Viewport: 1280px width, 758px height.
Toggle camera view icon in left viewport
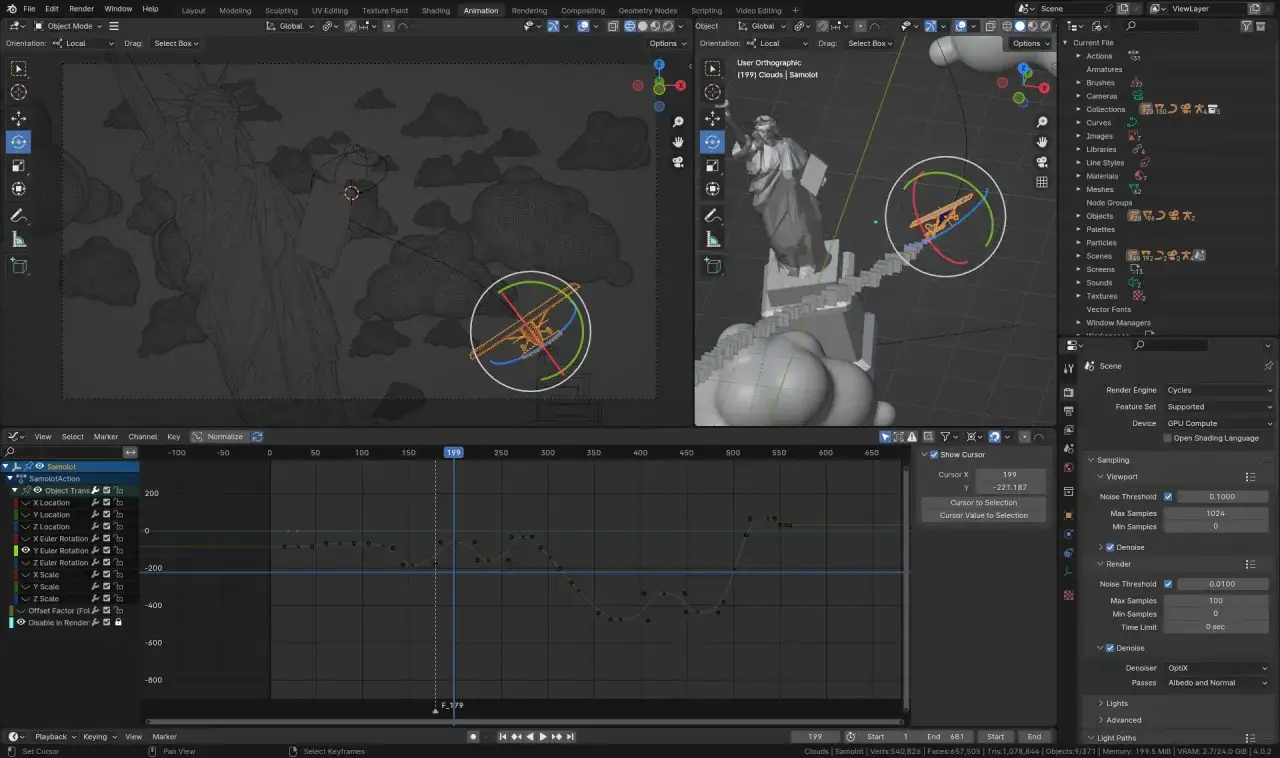[678, 162]
